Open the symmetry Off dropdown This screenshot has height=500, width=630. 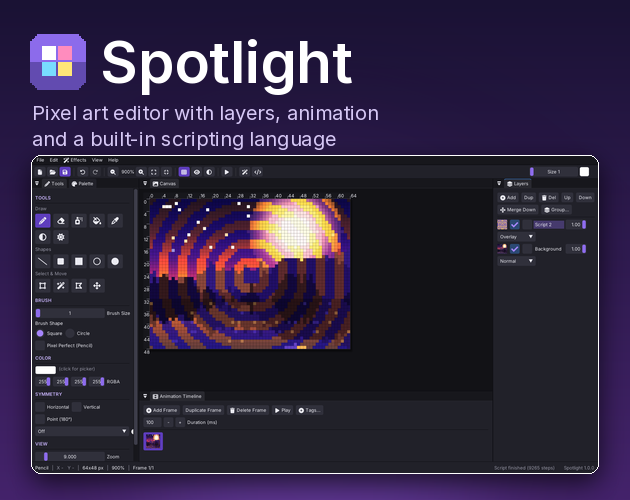click(82, 431)
